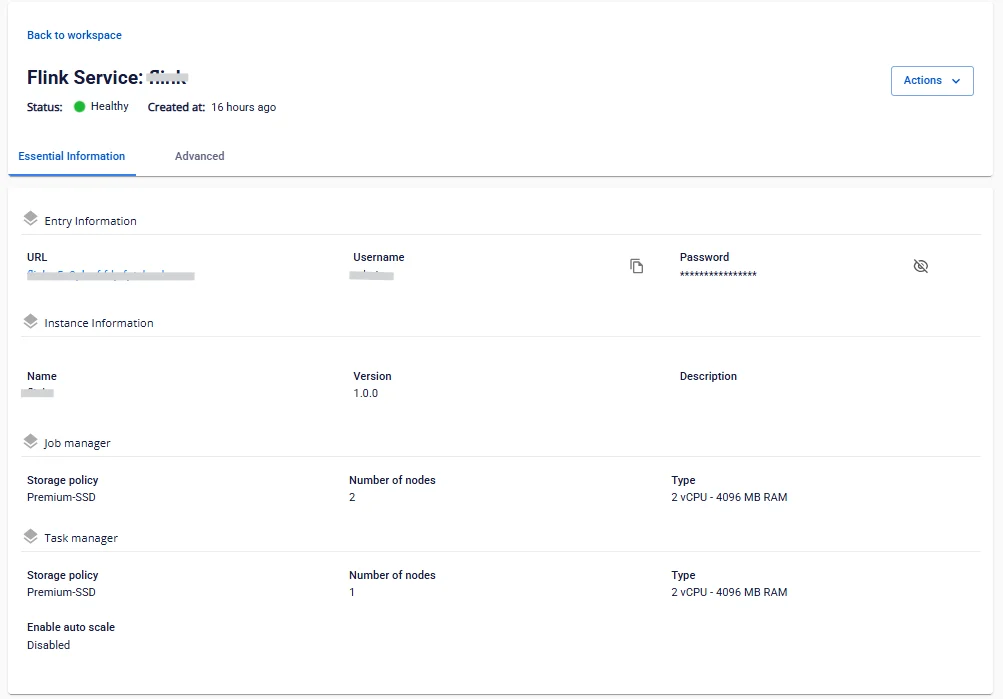Click the Job manager type 2 vCPU - 4096 MB RAM
This screenshot has width=1003, height=699.
click(x=729, y=497)
